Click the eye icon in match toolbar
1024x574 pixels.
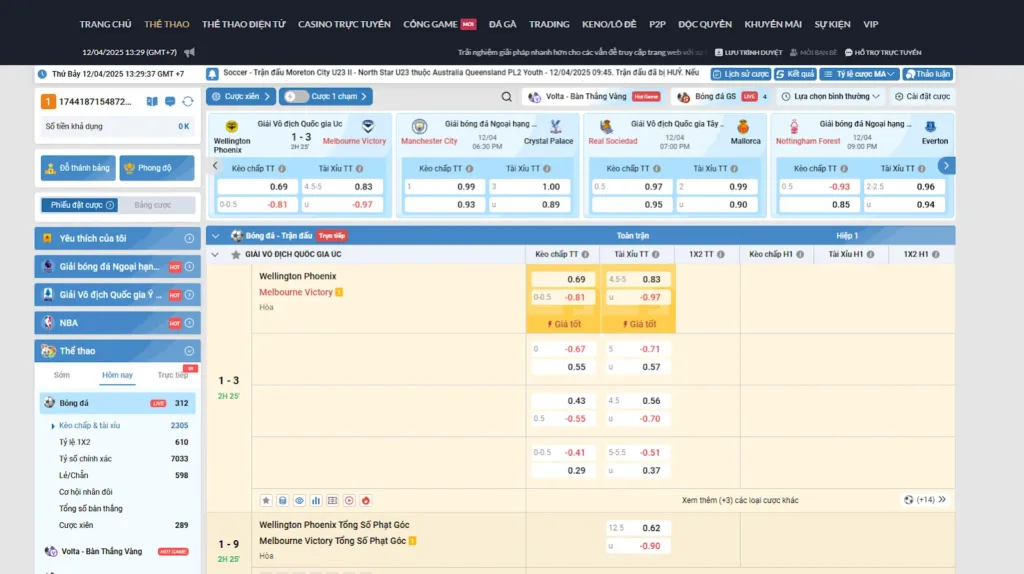tap(299, 500)
